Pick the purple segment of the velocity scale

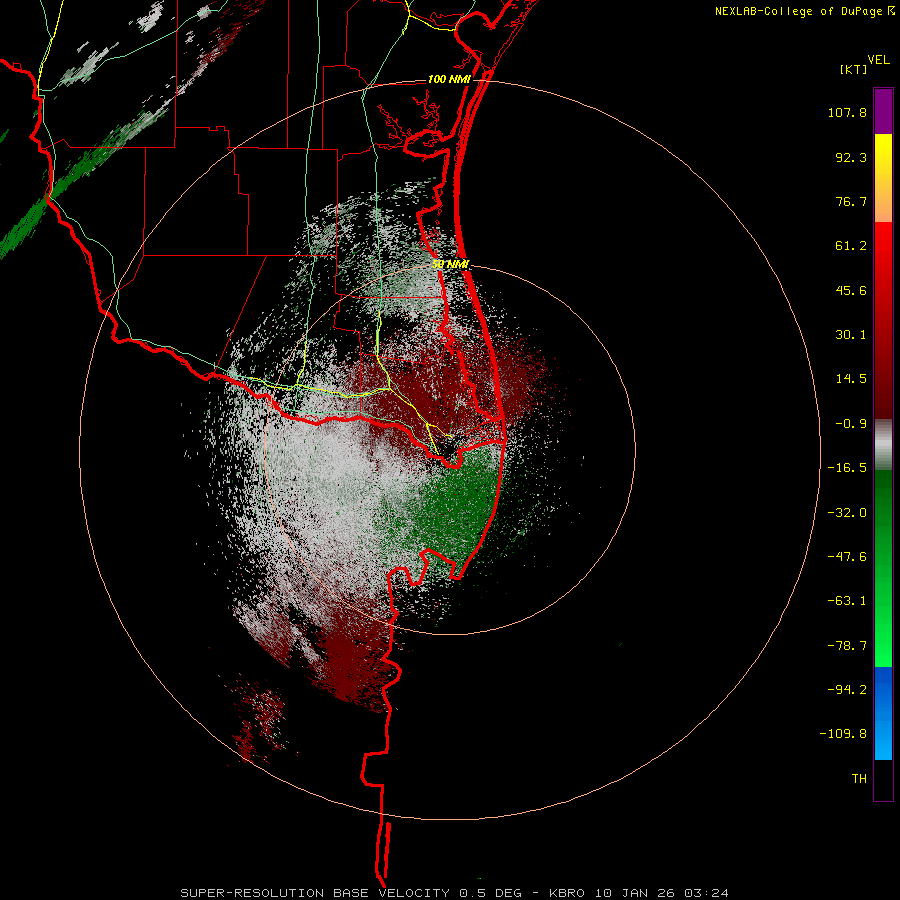point(883,111)
